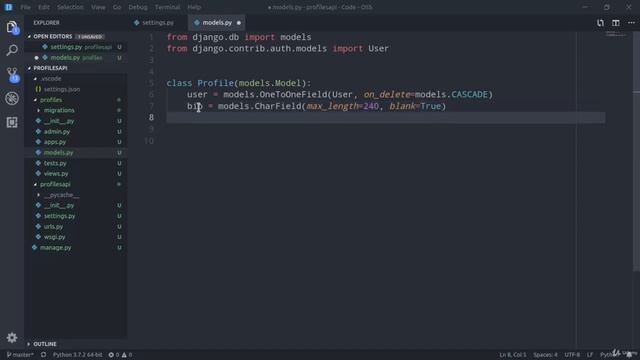Click line number 10 in gutter
This screenshot has width=640, height=360.
click(x=149, y=141)
